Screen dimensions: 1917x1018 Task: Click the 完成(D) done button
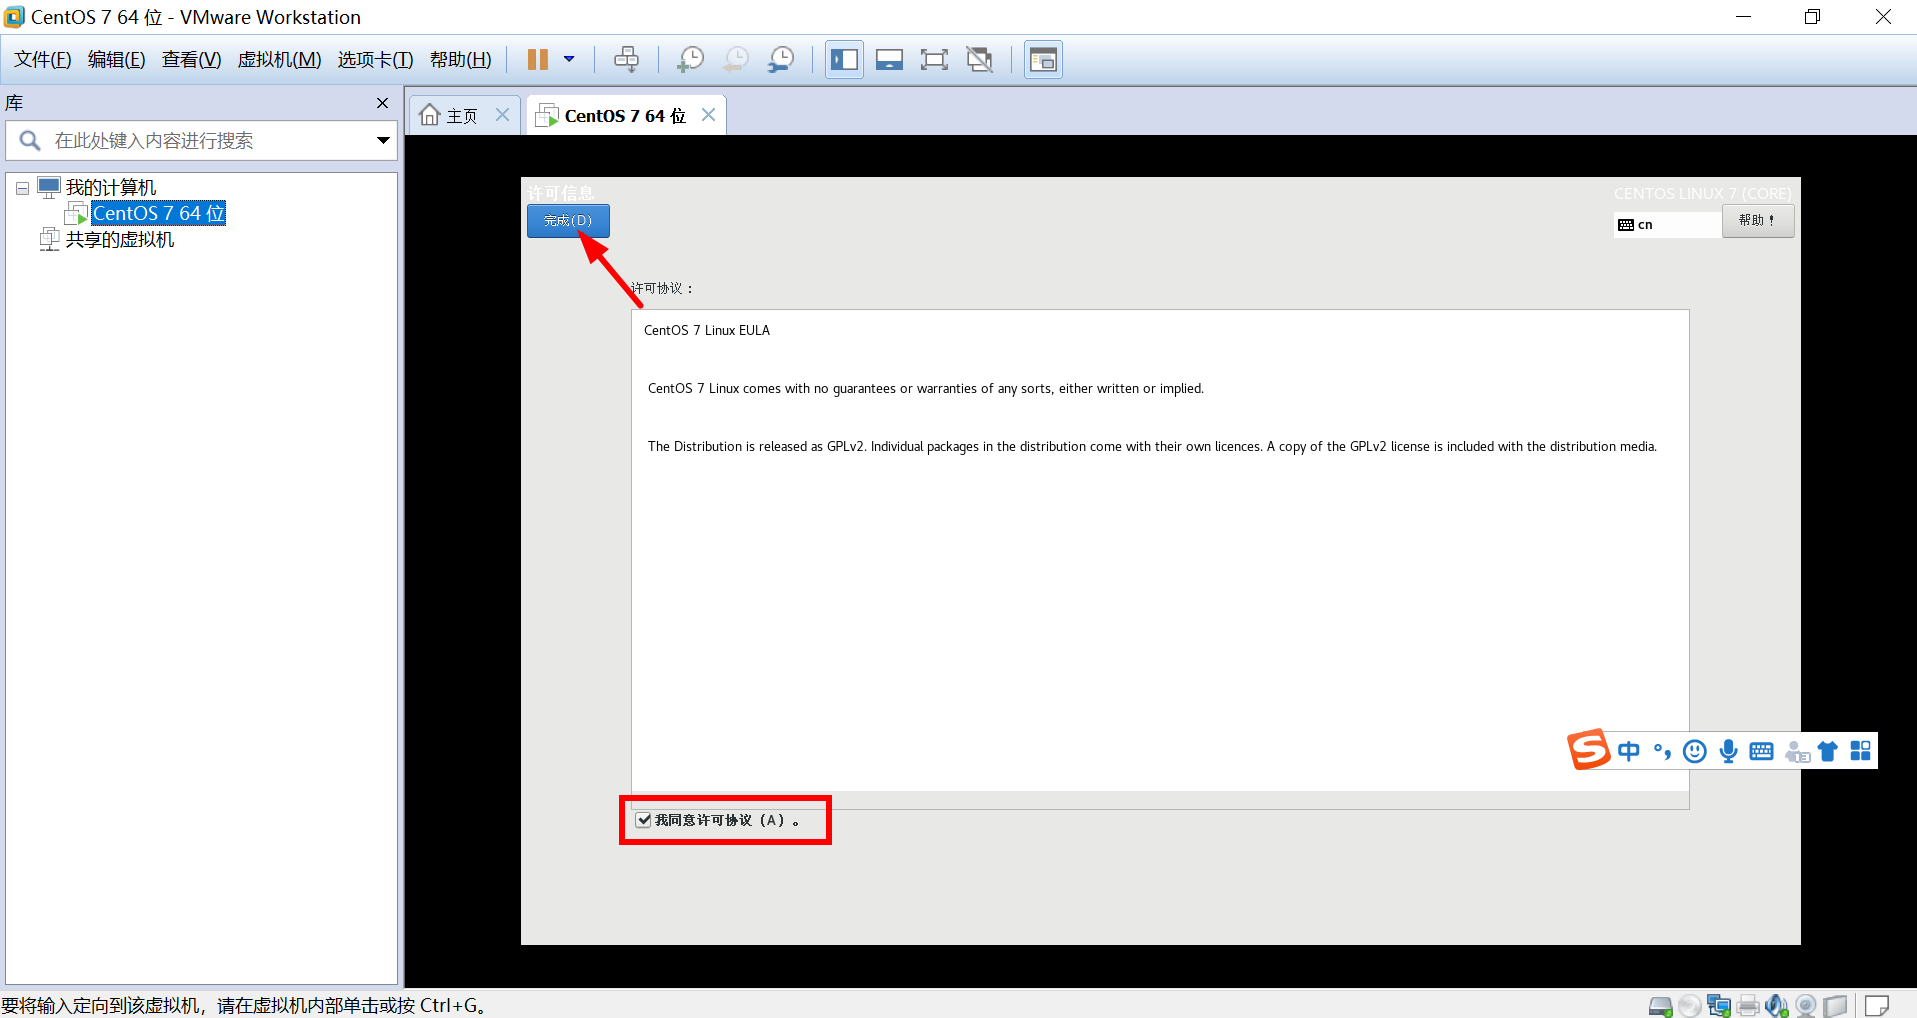568,220
